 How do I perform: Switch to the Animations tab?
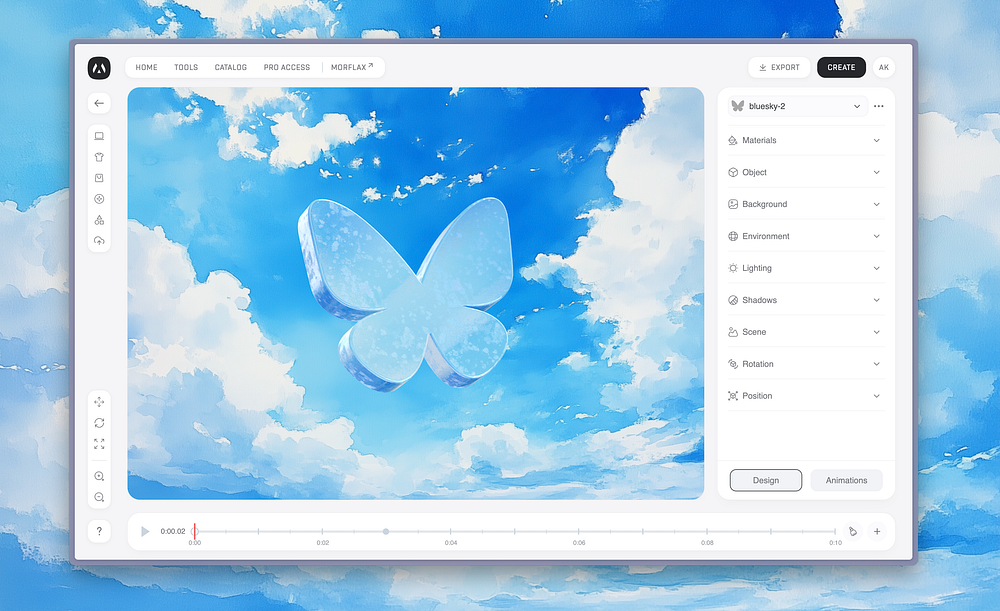[846, 480]
